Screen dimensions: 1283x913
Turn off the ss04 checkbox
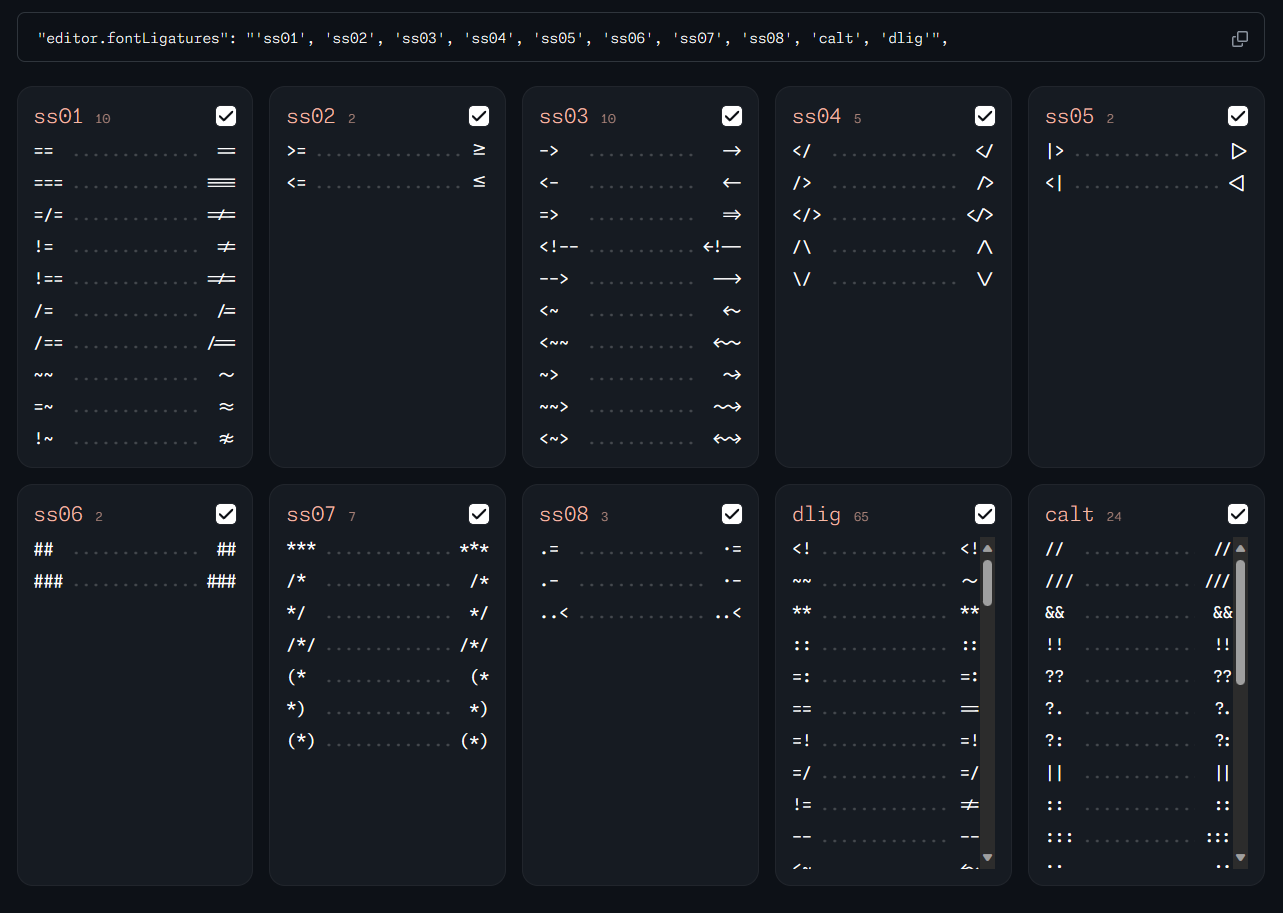[985, 116]
